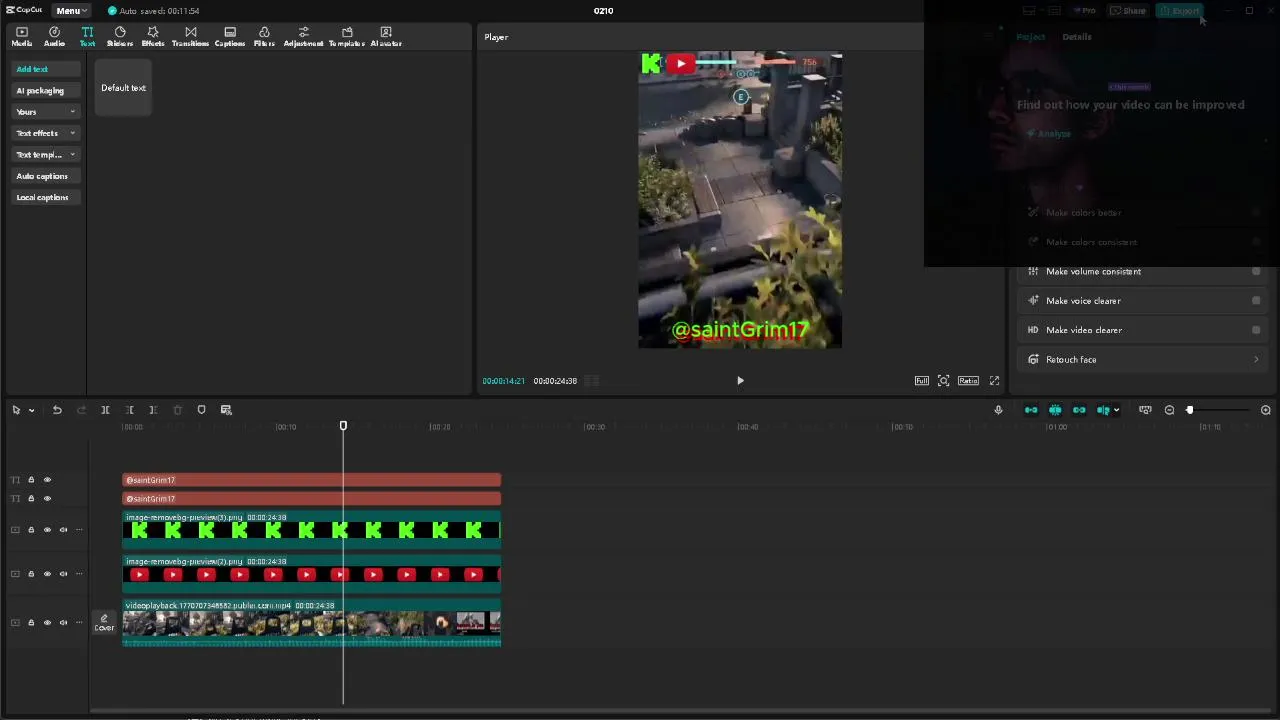Viewport: 1280px width, 720px height.
Task: Toggle Make video clearer checkbox
Action: [1256, 330]
